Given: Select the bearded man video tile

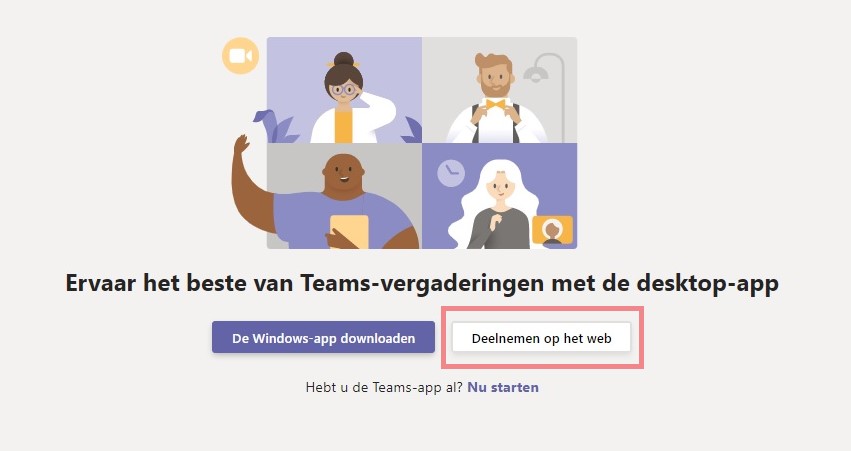Looking at the screenshot, I should [499, 90].
